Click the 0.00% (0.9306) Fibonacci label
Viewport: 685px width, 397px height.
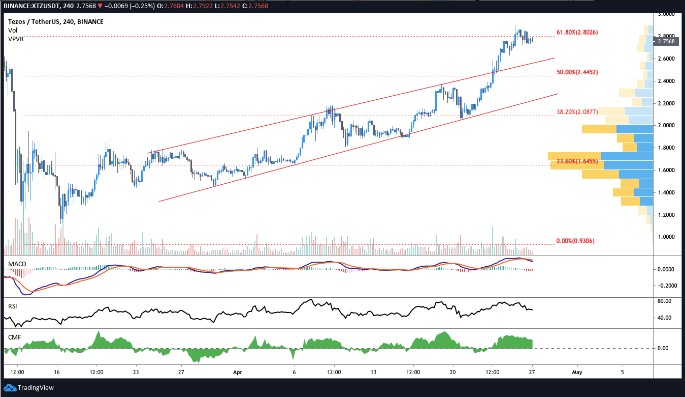click(x=575, y=241)
